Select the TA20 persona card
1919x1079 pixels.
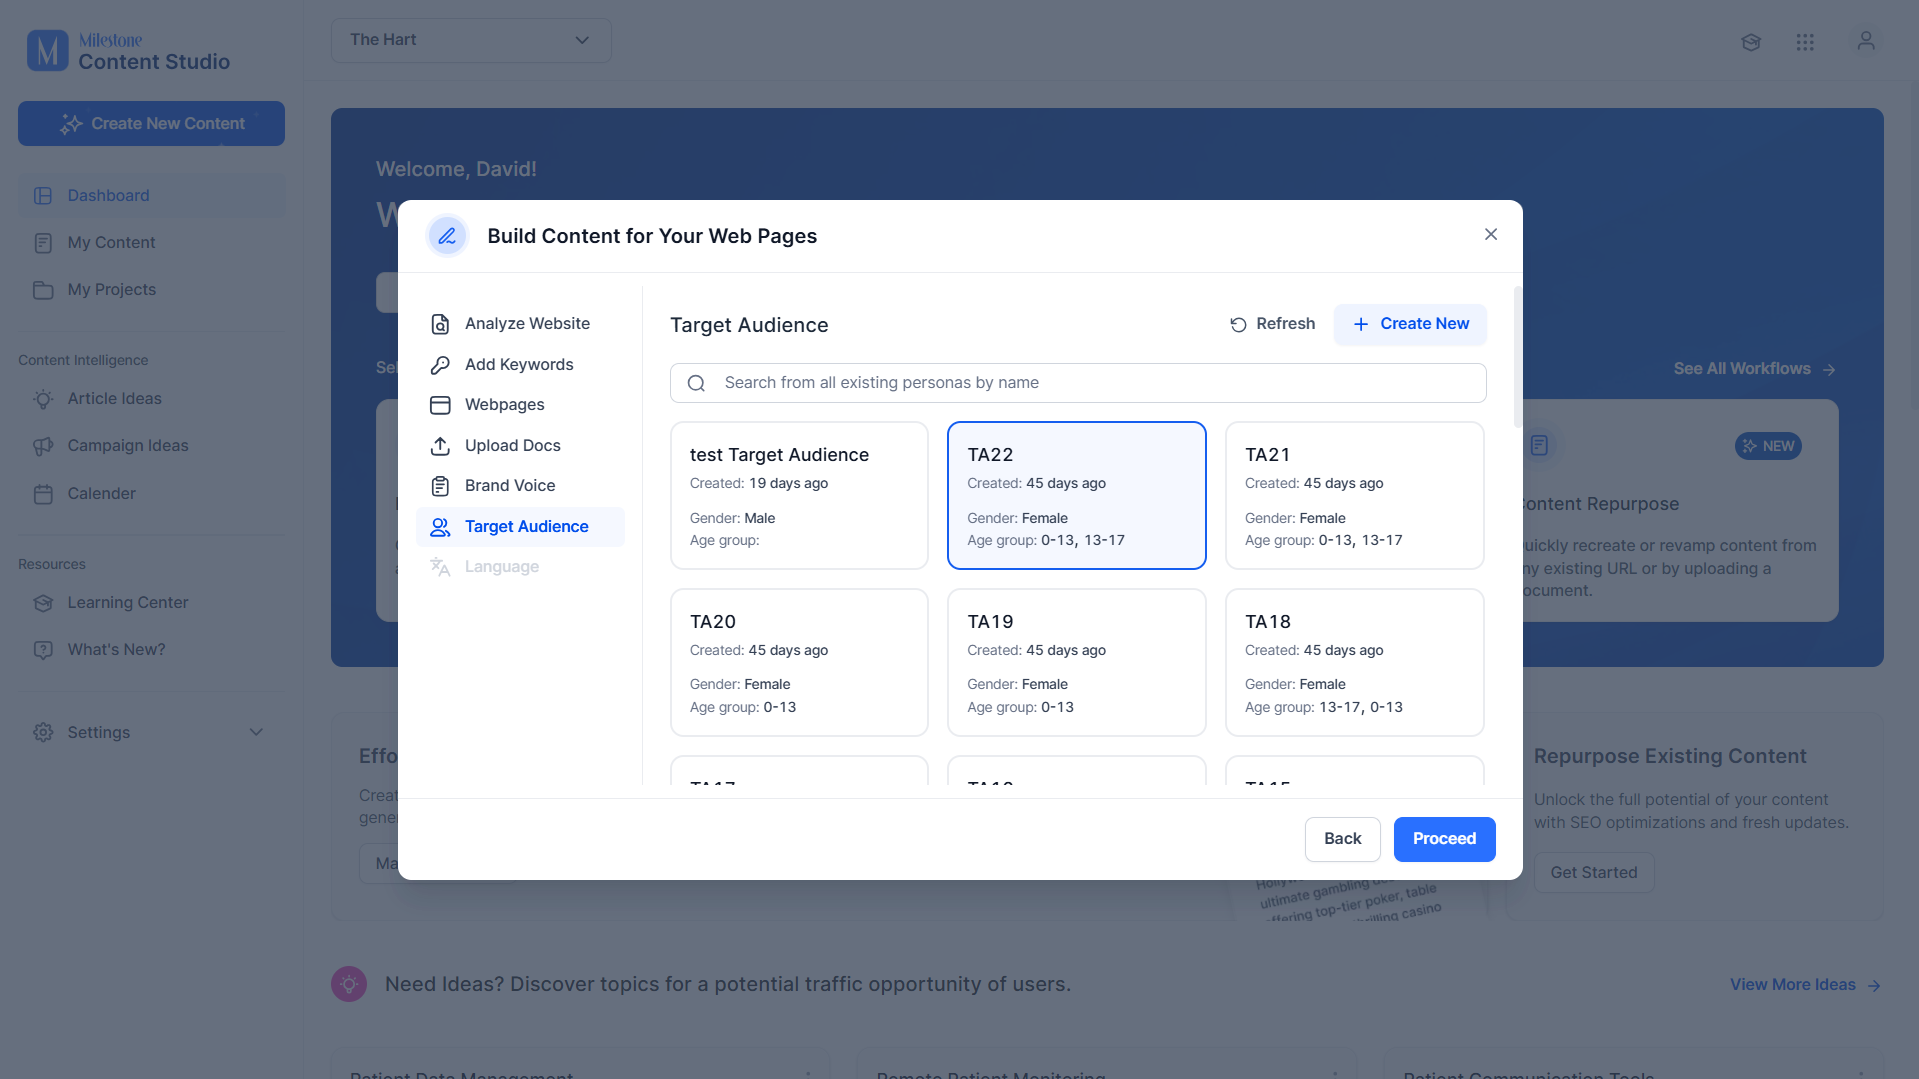(x=799, y=662)
